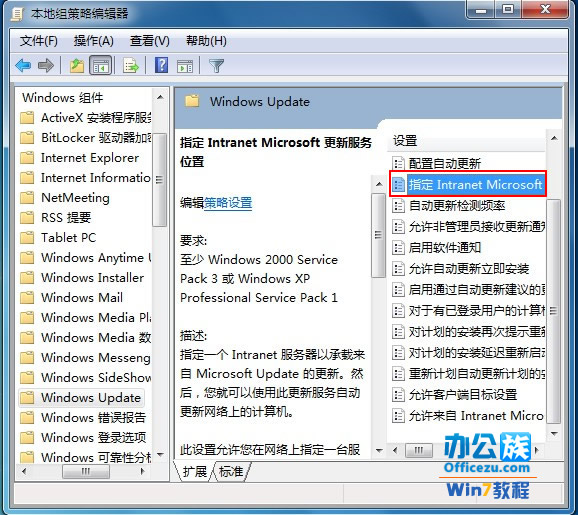Screen dimensions: 578x515
Task: Select the Windows 登录选项 folder
Action: (83, 437)
